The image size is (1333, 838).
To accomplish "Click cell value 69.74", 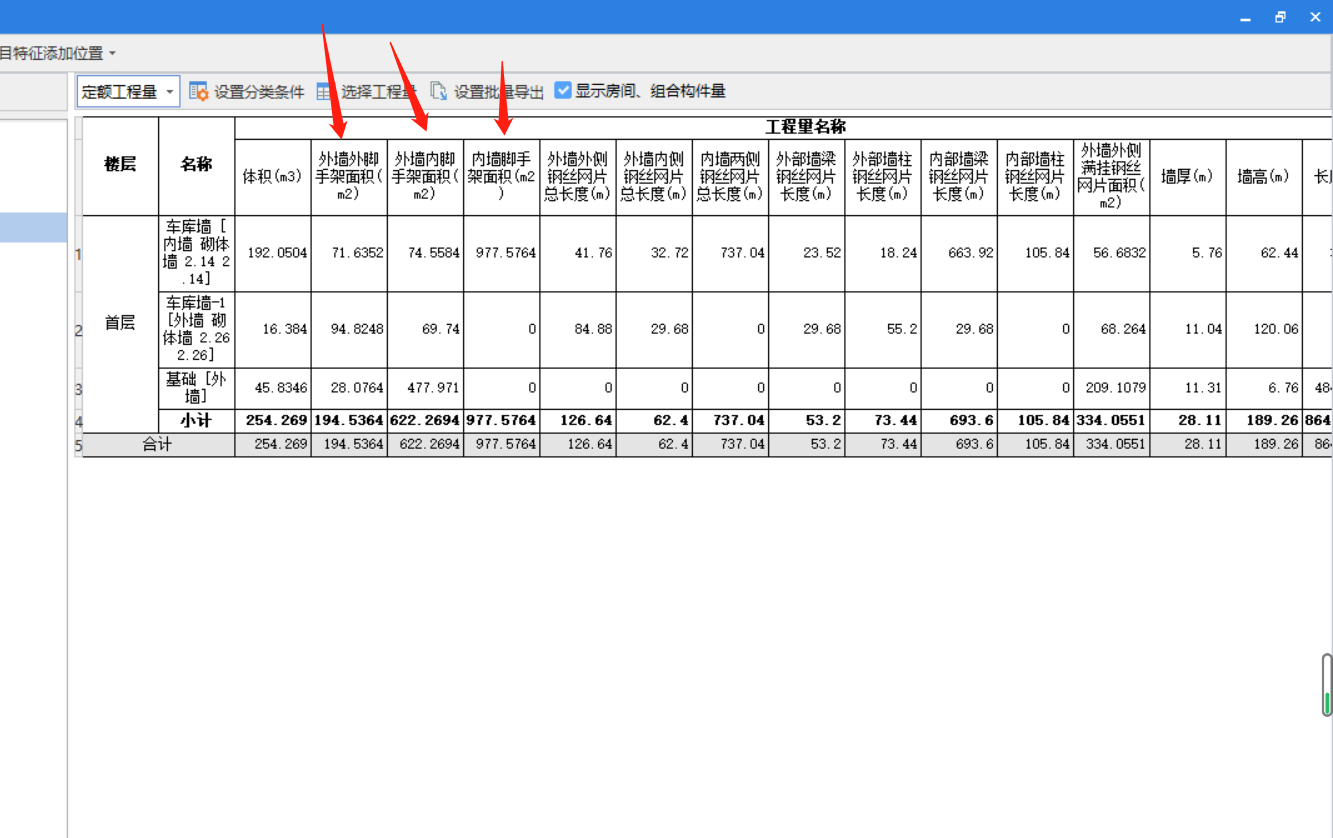I will pos(440,329).
